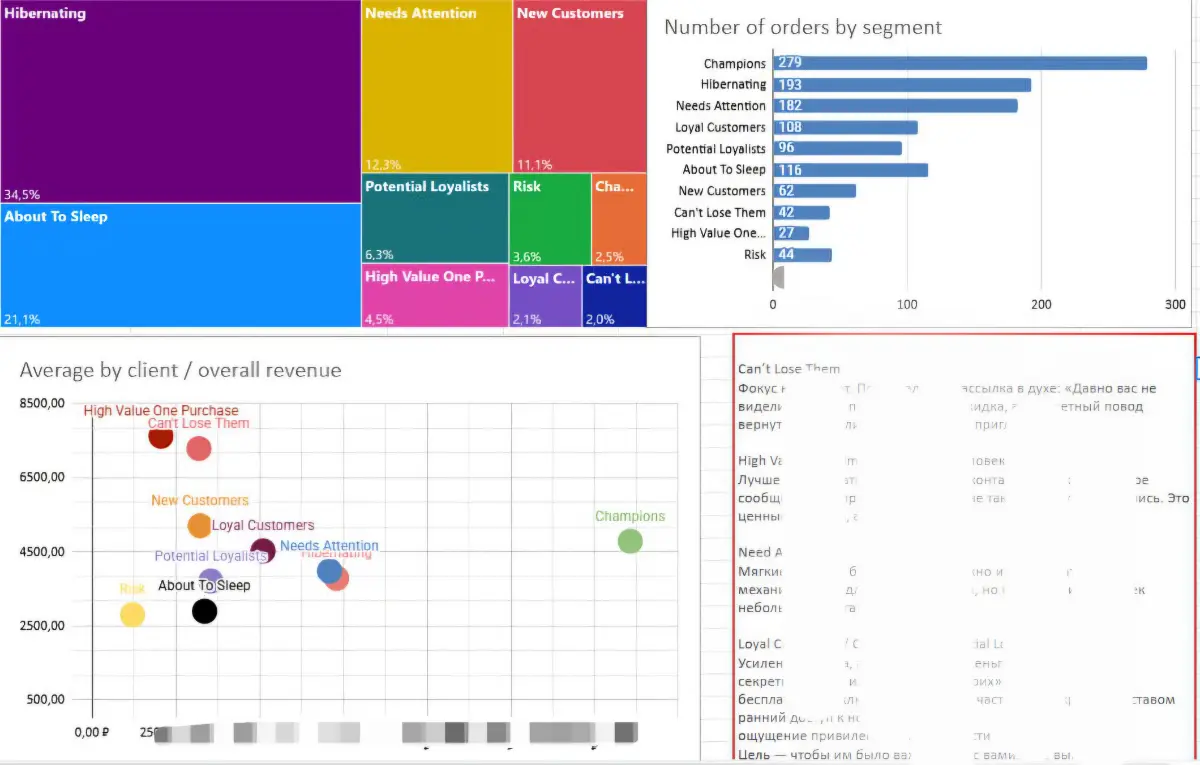1200x765 pixels.
Task: Click the Can't Lose Them heading in text panel
Action: click(789, 369)
